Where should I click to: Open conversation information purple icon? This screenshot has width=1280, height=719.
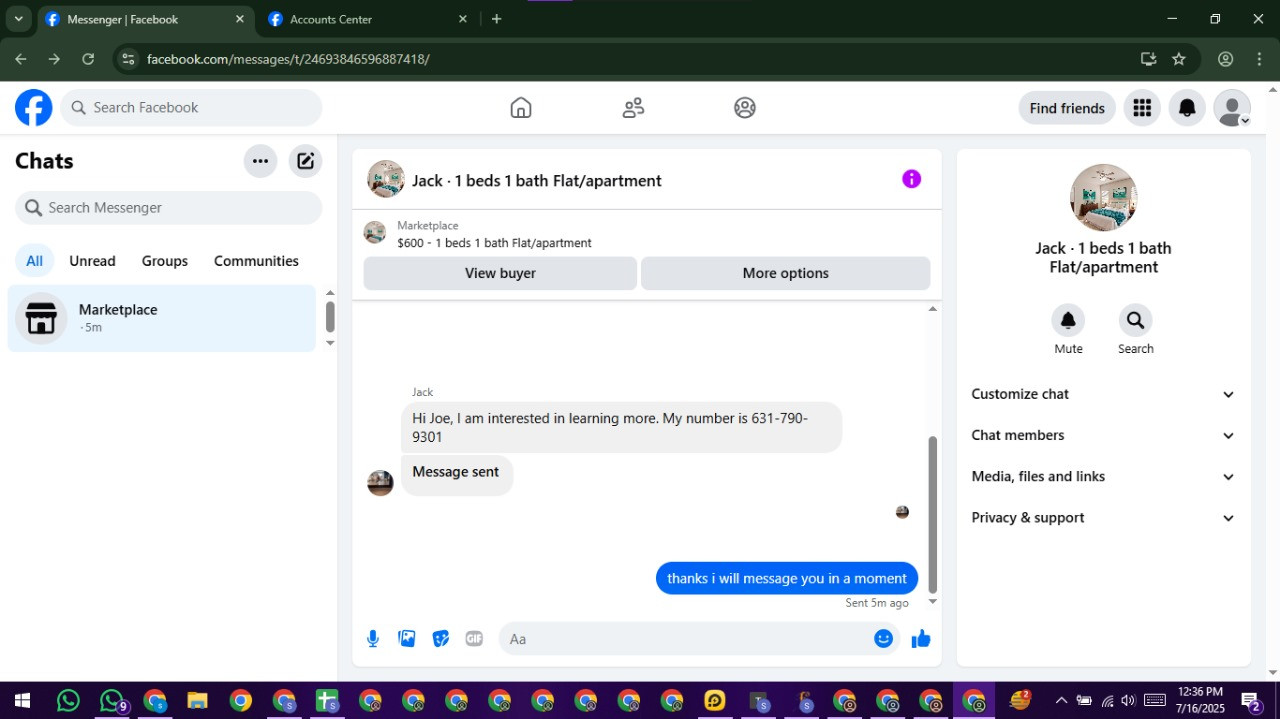pos(911,179)
